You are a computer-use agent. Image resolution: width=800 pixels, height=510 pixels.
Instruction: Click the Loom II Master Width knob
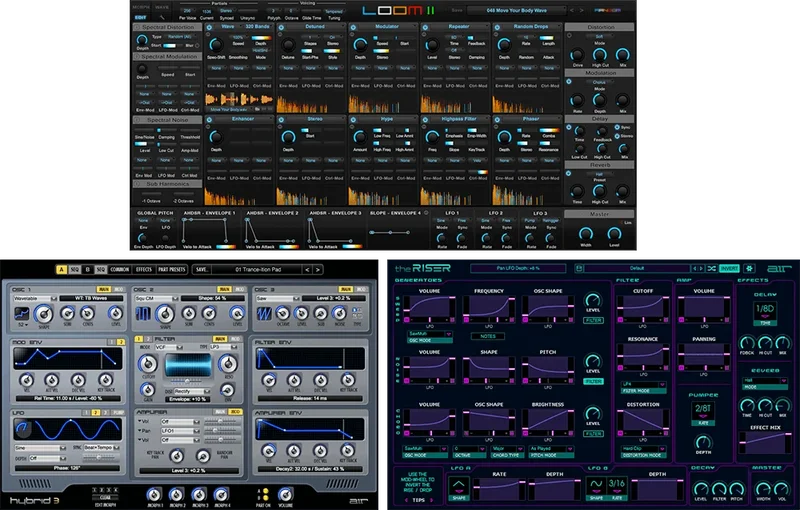click(585, 234)
